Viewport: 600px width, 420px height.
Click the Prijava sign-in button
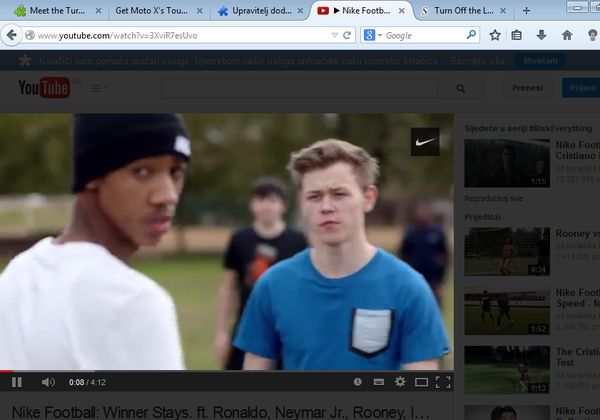pyautogui.click(x=581, y=88)
